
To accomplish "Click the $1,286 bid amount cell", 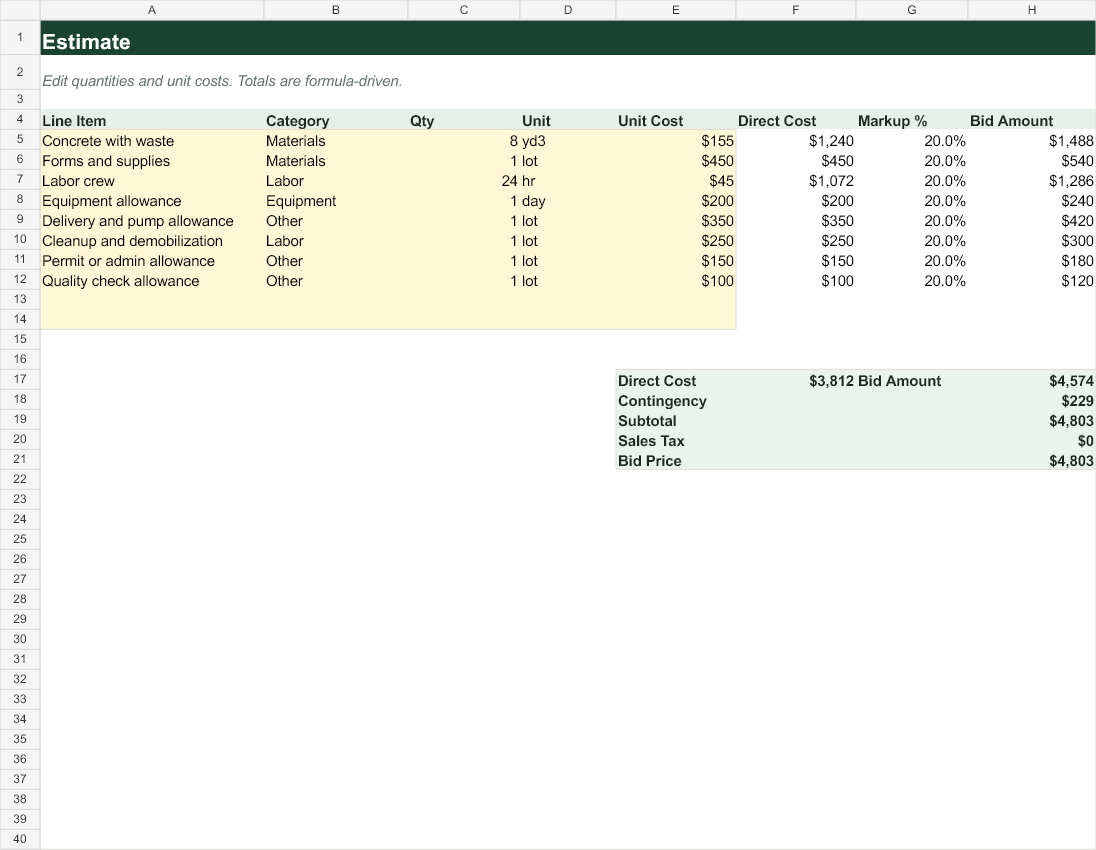I will tap(1032, 180).
